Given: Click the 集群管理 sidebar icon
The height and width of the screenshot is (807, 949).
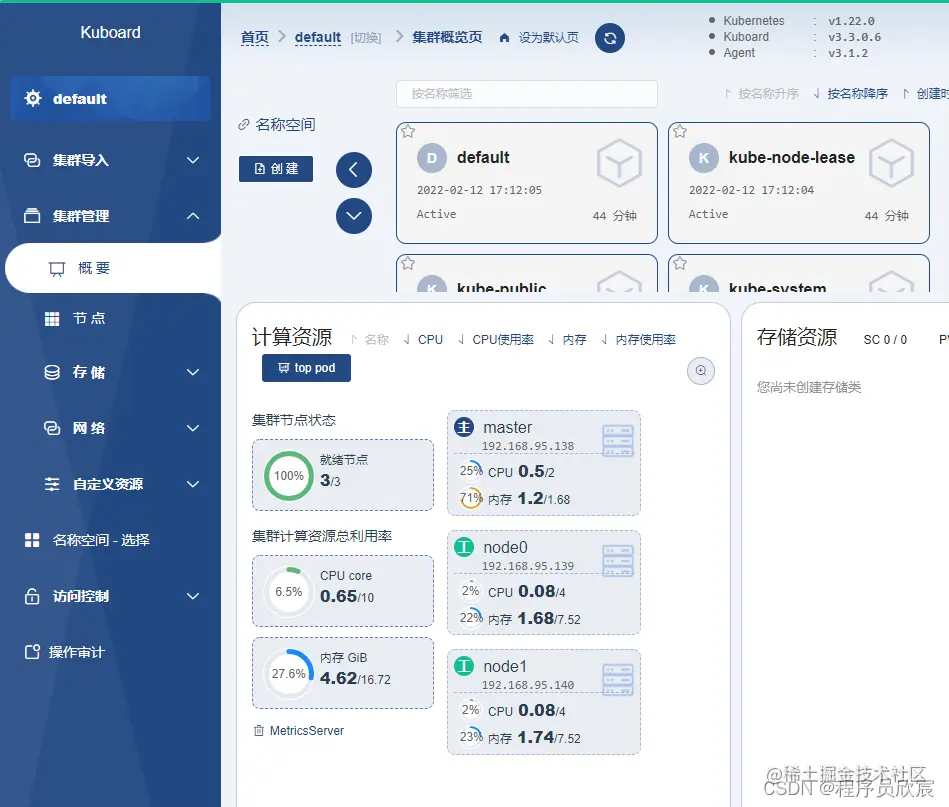Looking at the screenshot, I should pos(32,216).
